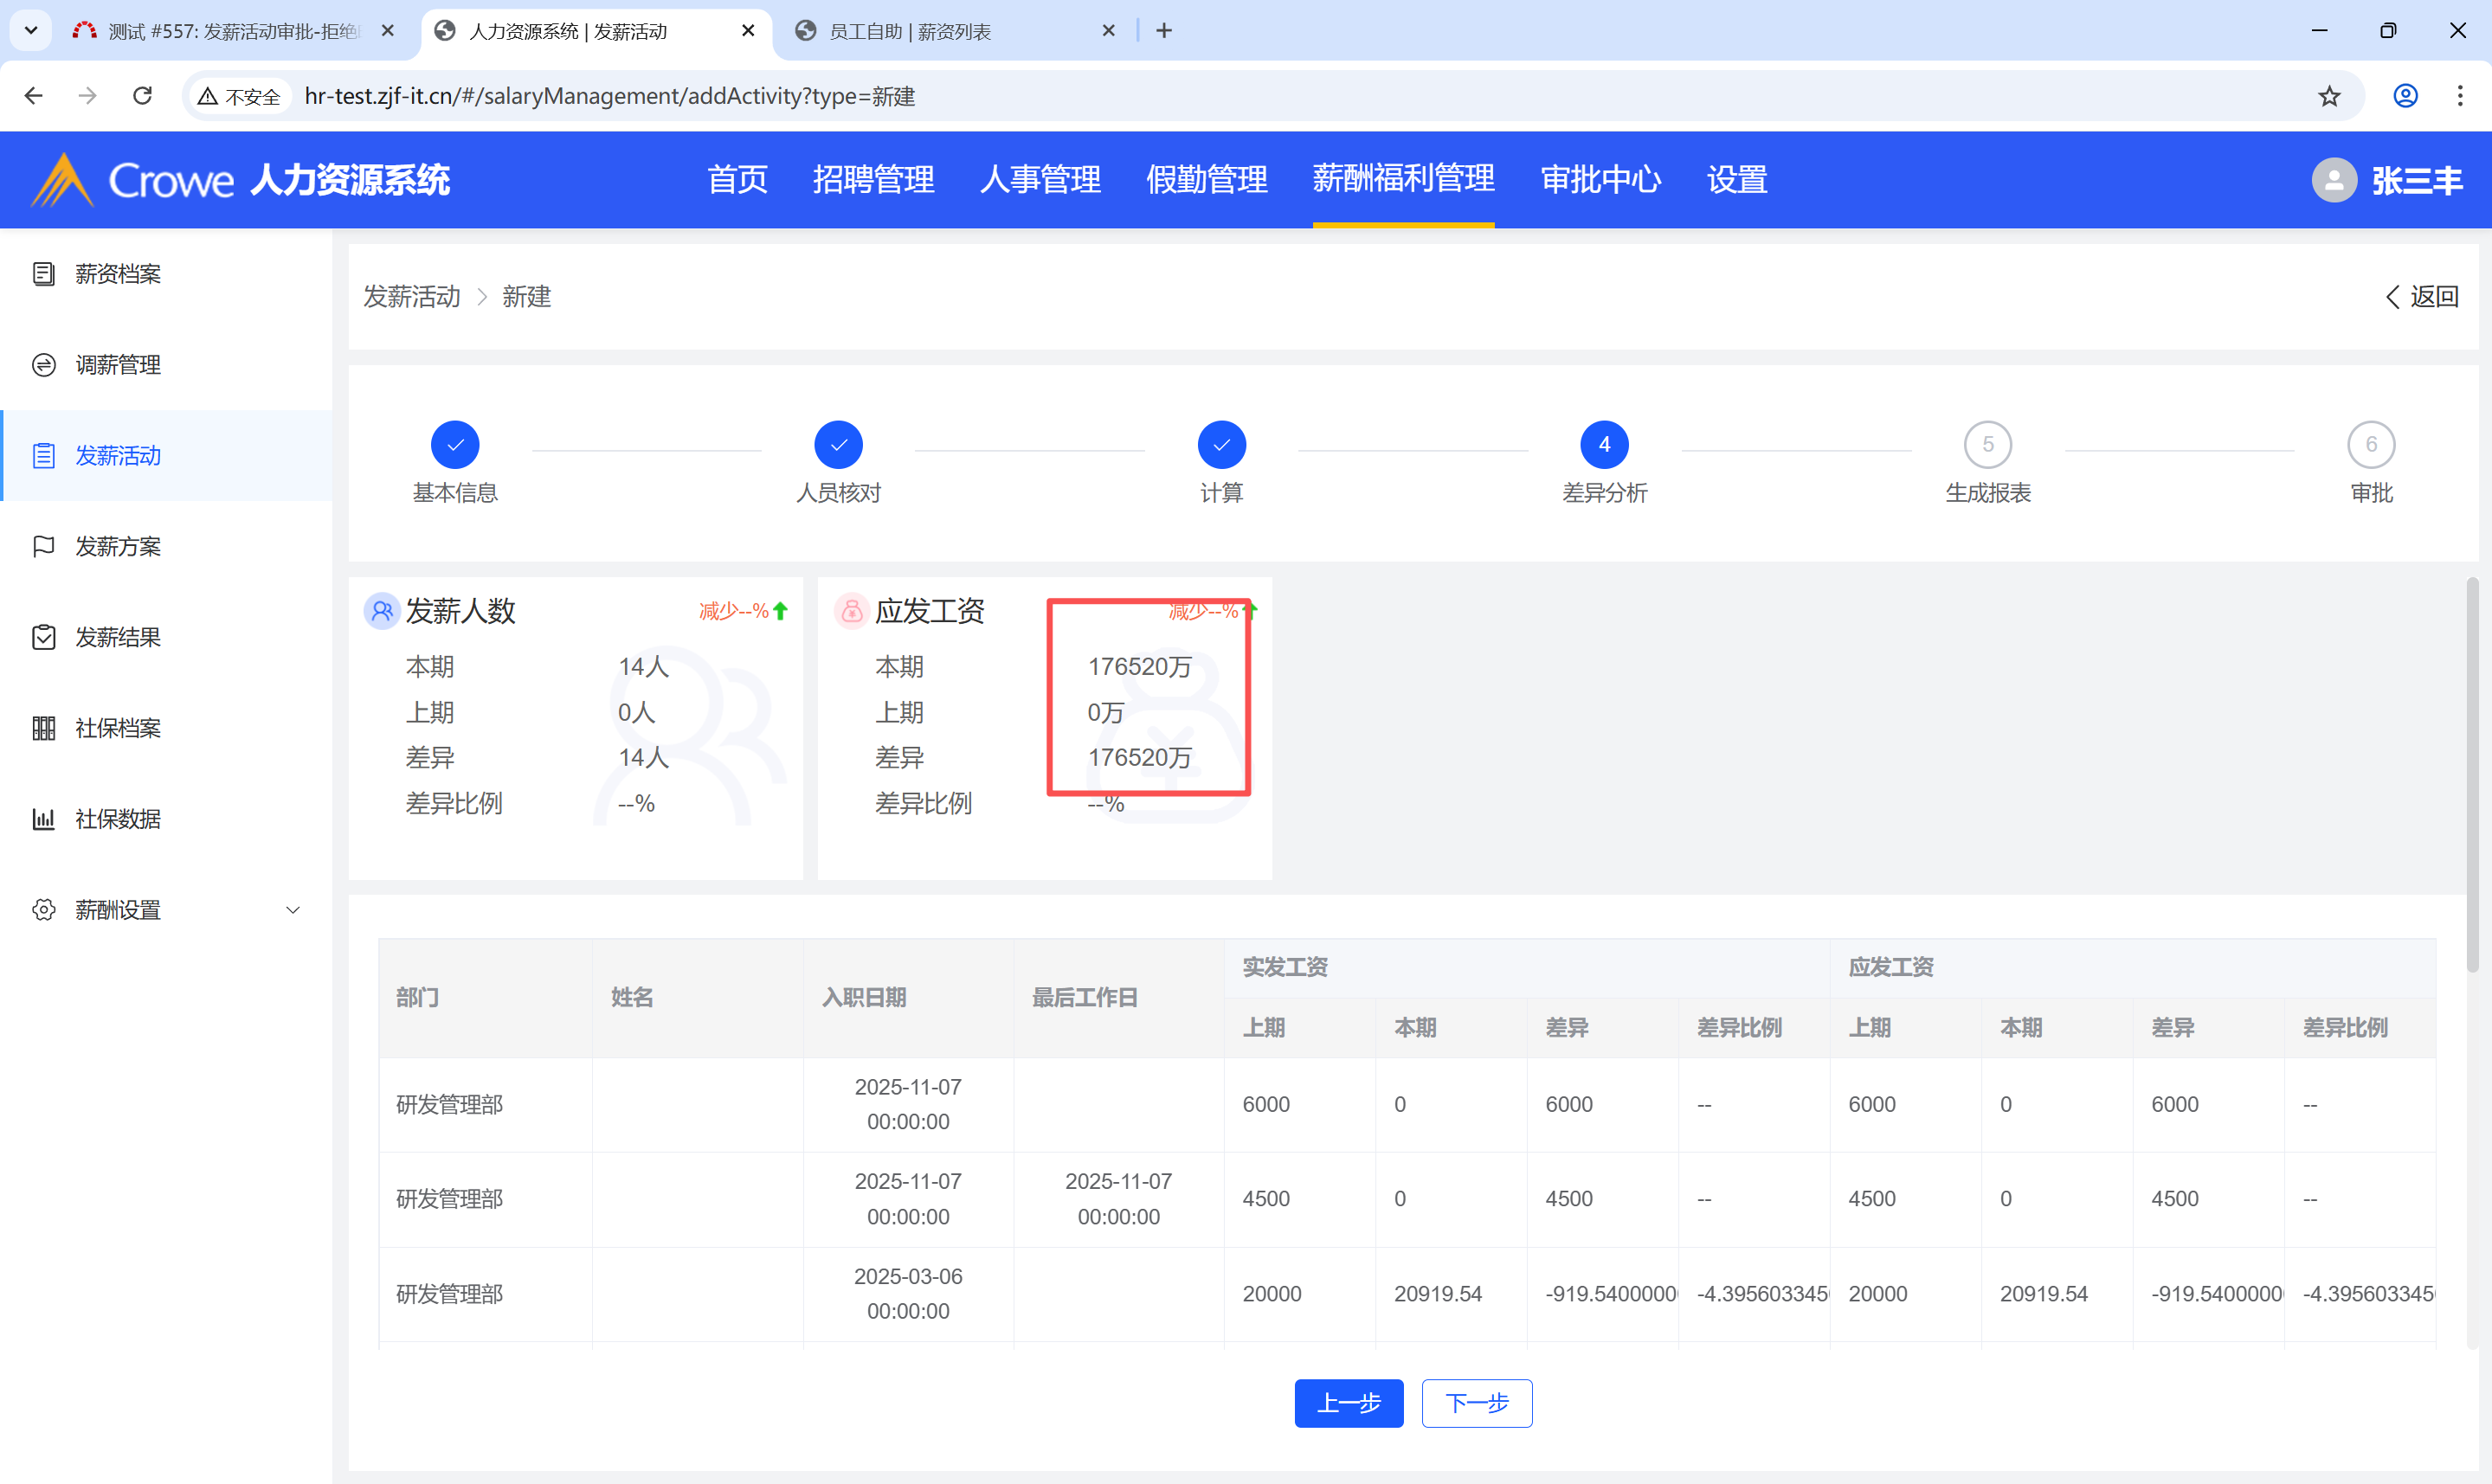The width and height of the screenshot is (2492, 1484).
Task: Bookmark this page with the star icon
Action: point(2329,96)
